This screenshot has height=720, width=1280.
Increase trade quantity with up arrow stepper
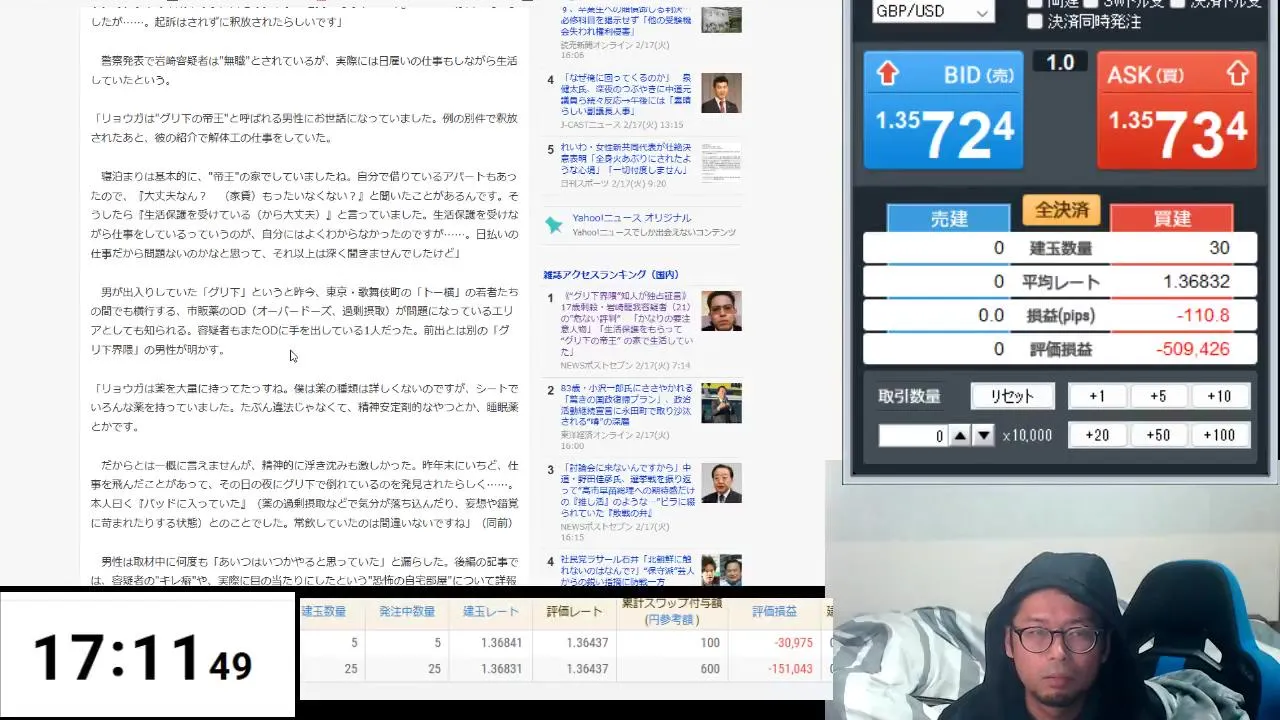click(959, 435)
